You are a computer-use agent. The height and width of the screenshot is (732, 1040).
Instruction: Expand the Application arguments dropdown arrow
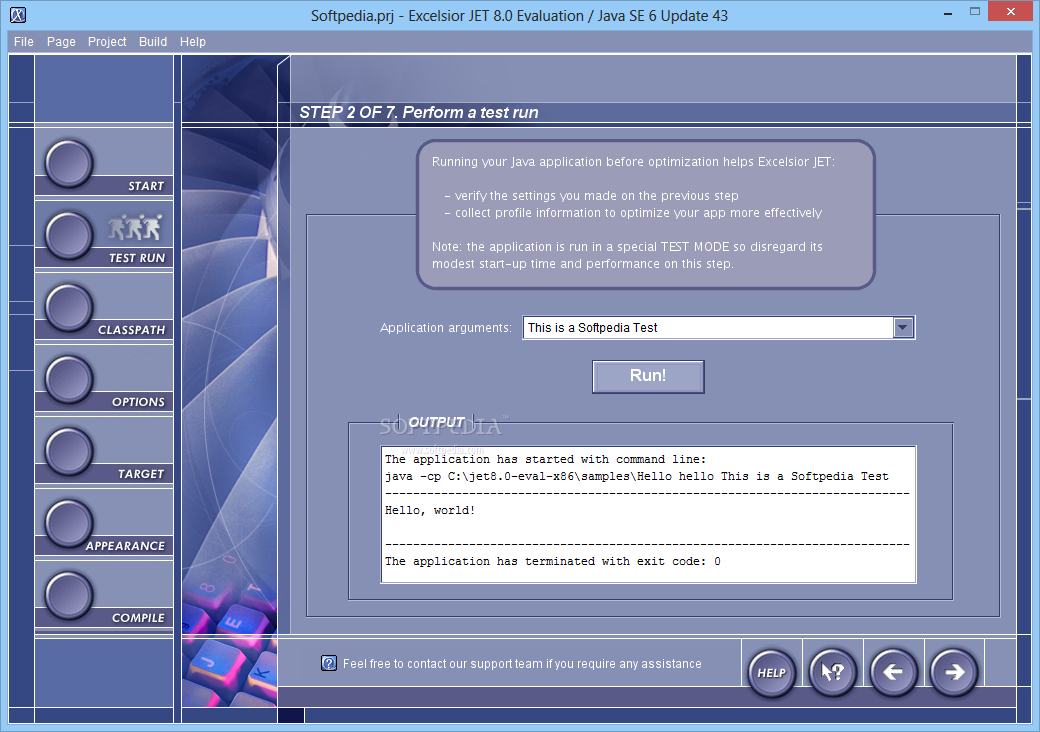pyautogui.click(x=903, y=328)
